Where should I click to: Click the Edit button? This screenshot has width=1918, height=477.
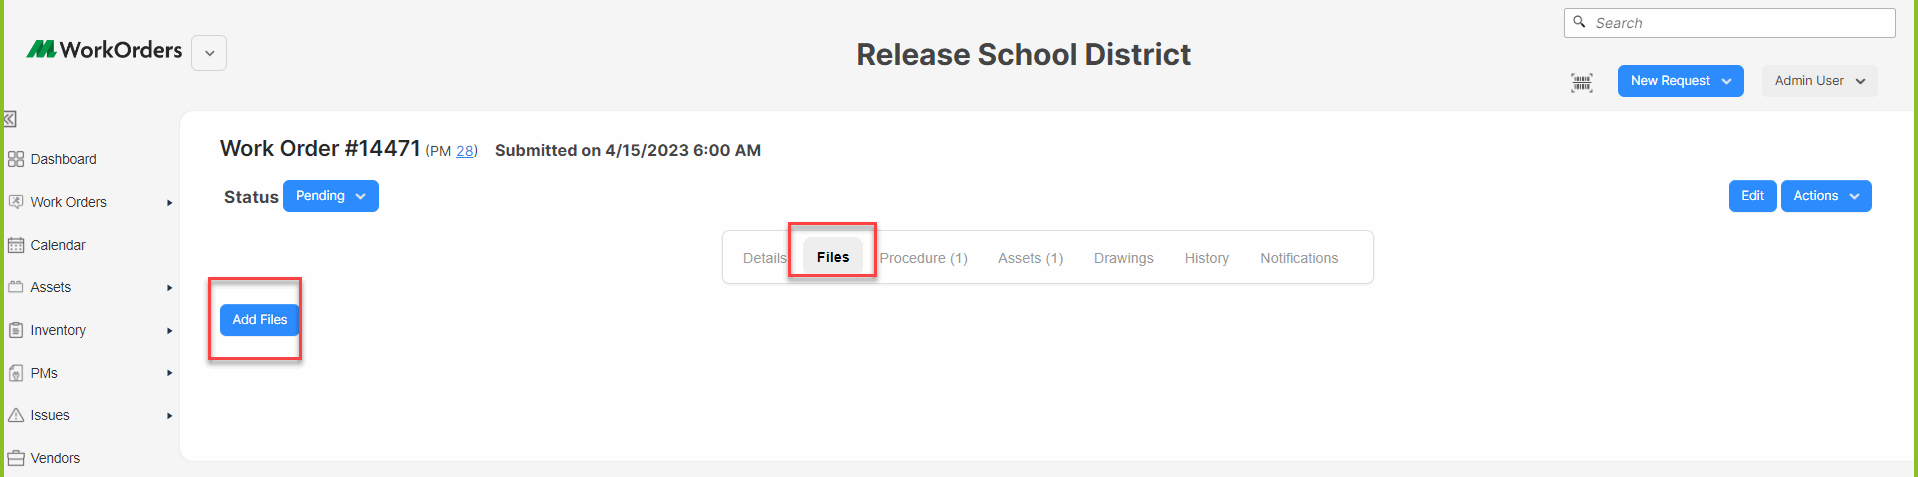click(1752, 196)
